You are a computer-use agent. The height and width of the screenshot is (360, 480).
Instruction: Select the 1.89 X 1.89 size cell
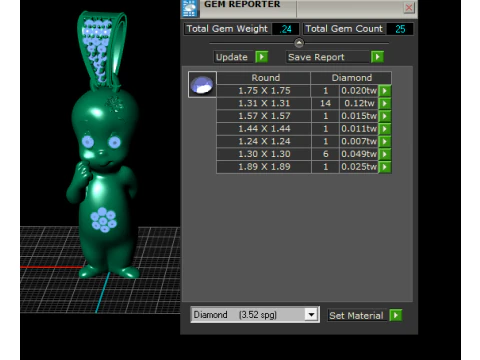[x=264, y=167]
